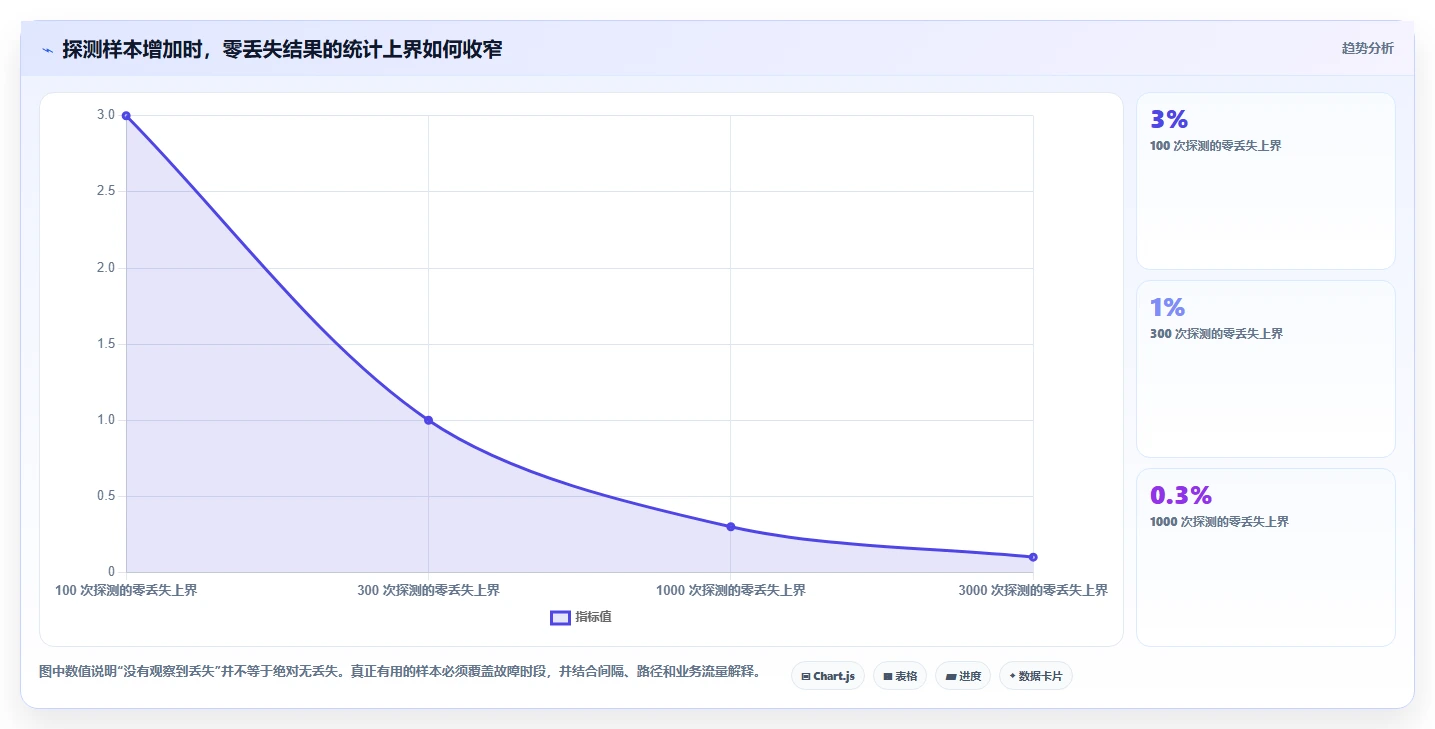Click the data point at 300 次探测
Viewport: 1435px width, 729px height.
click(x=428, y=420)
